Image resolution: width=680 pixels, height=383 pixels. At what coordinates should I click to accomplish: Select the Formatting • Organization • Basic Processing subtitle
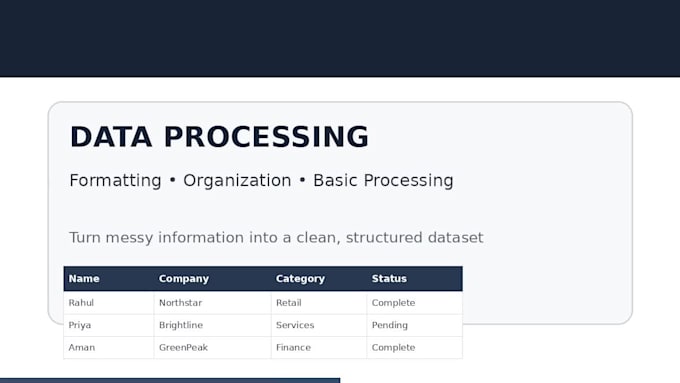click(261, 180)
